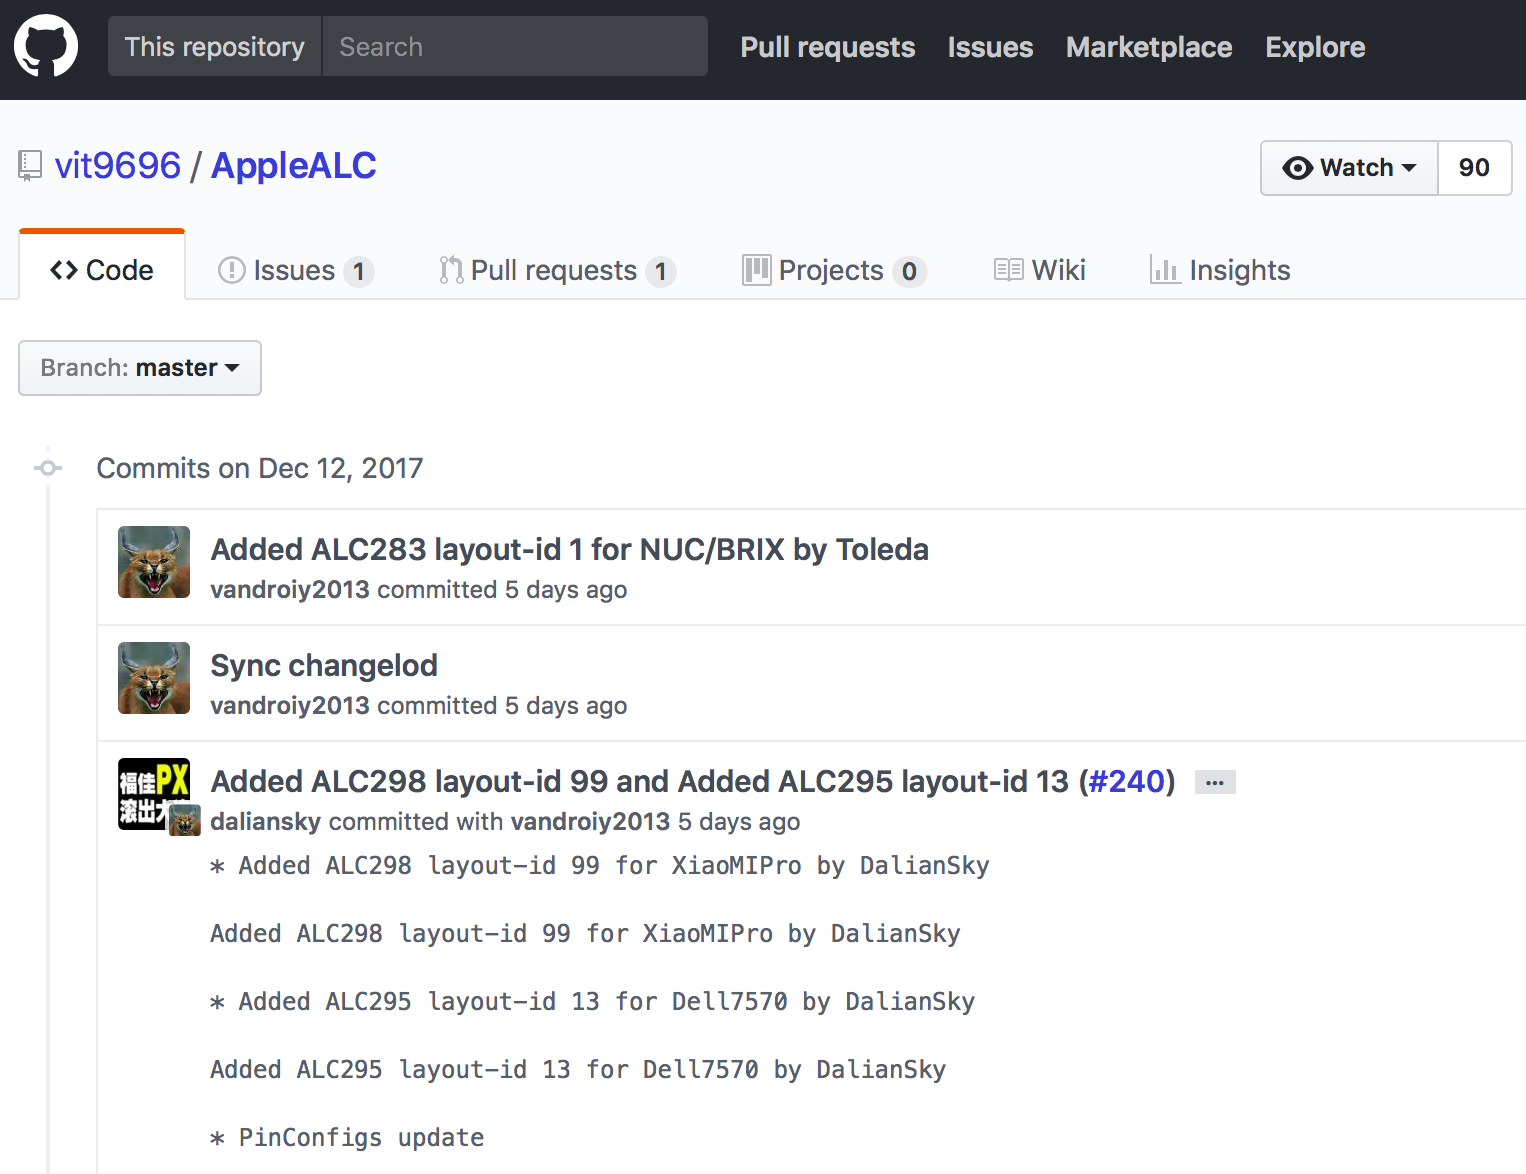Click line '* PinConfigs update'
Screen dimensions: 1526x1174
pos(347,1138)
